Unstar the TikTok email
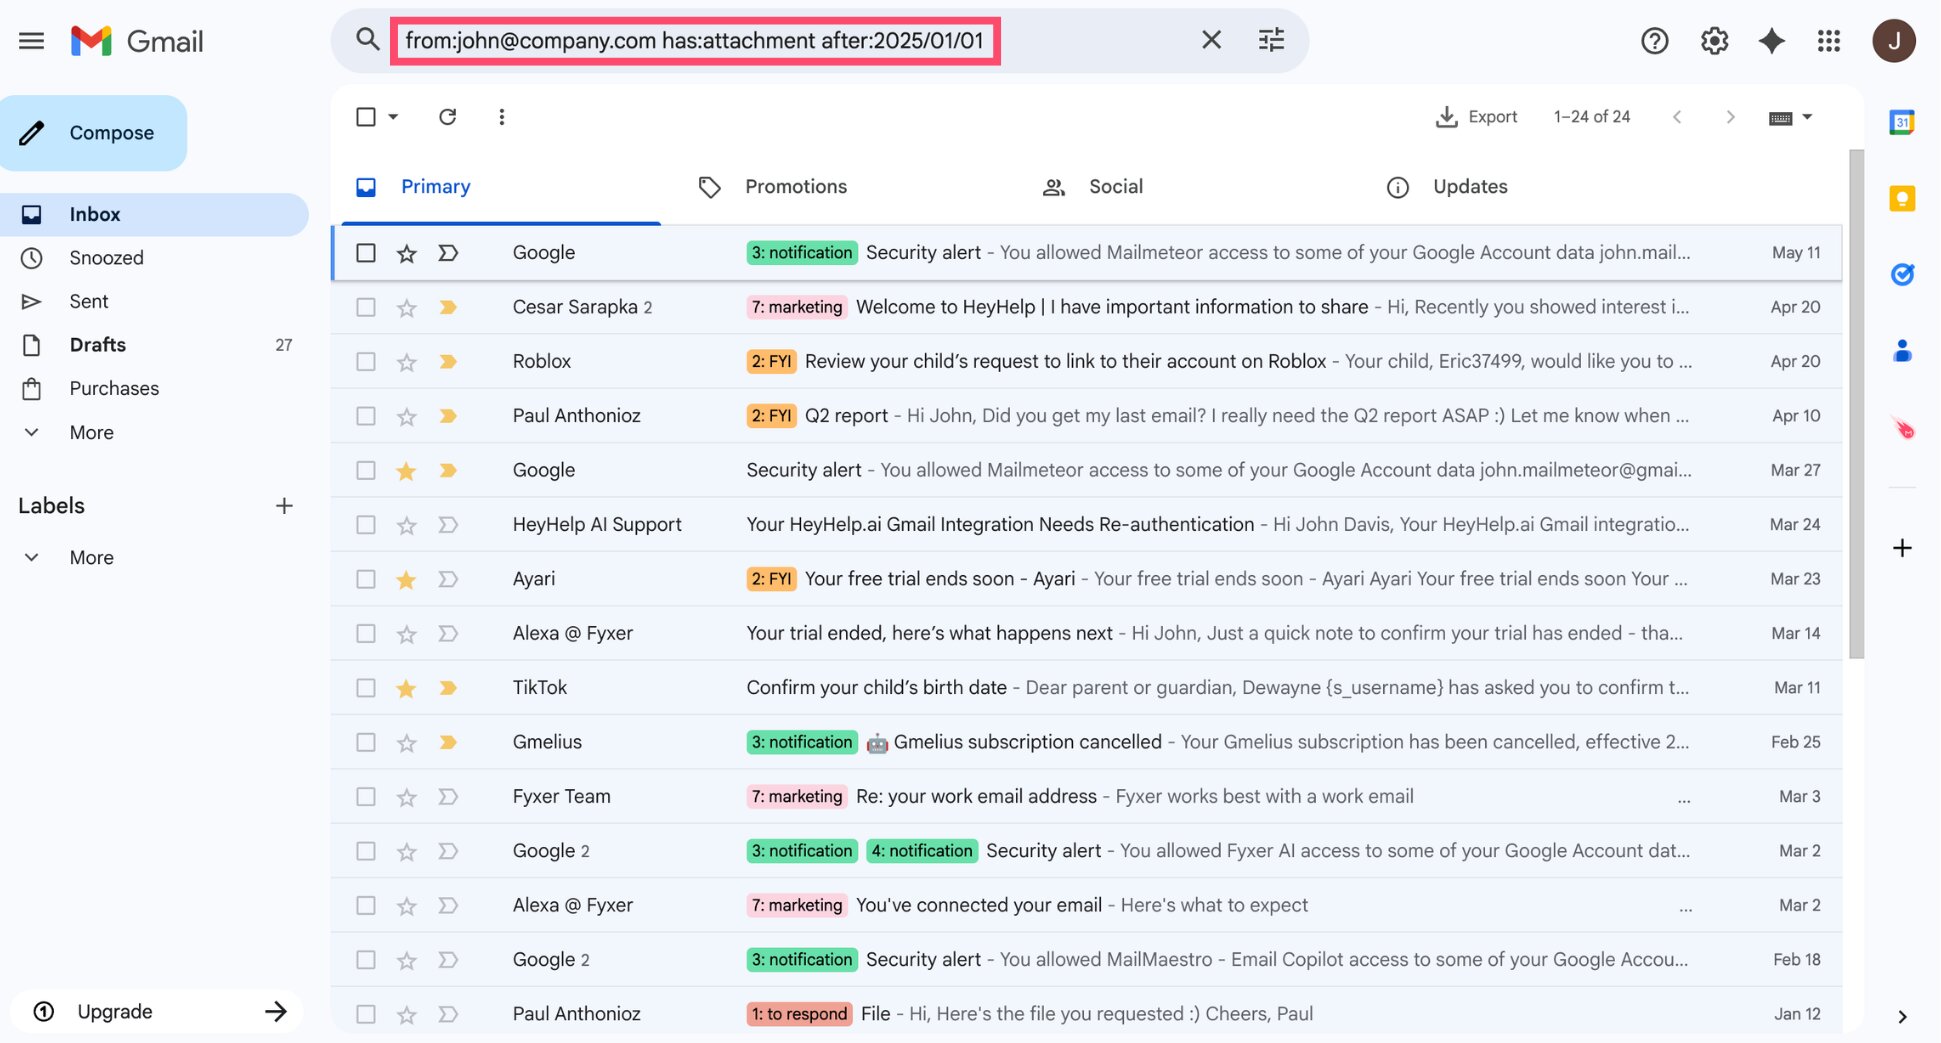This screenshot has height=1043, width=1941. click(406, 688)
